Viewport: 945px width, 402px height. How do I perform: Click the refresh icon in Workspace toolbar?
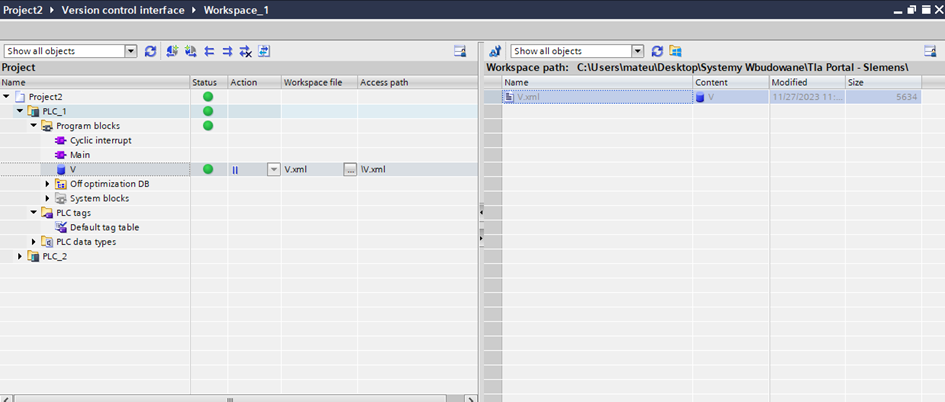[657, 51]
